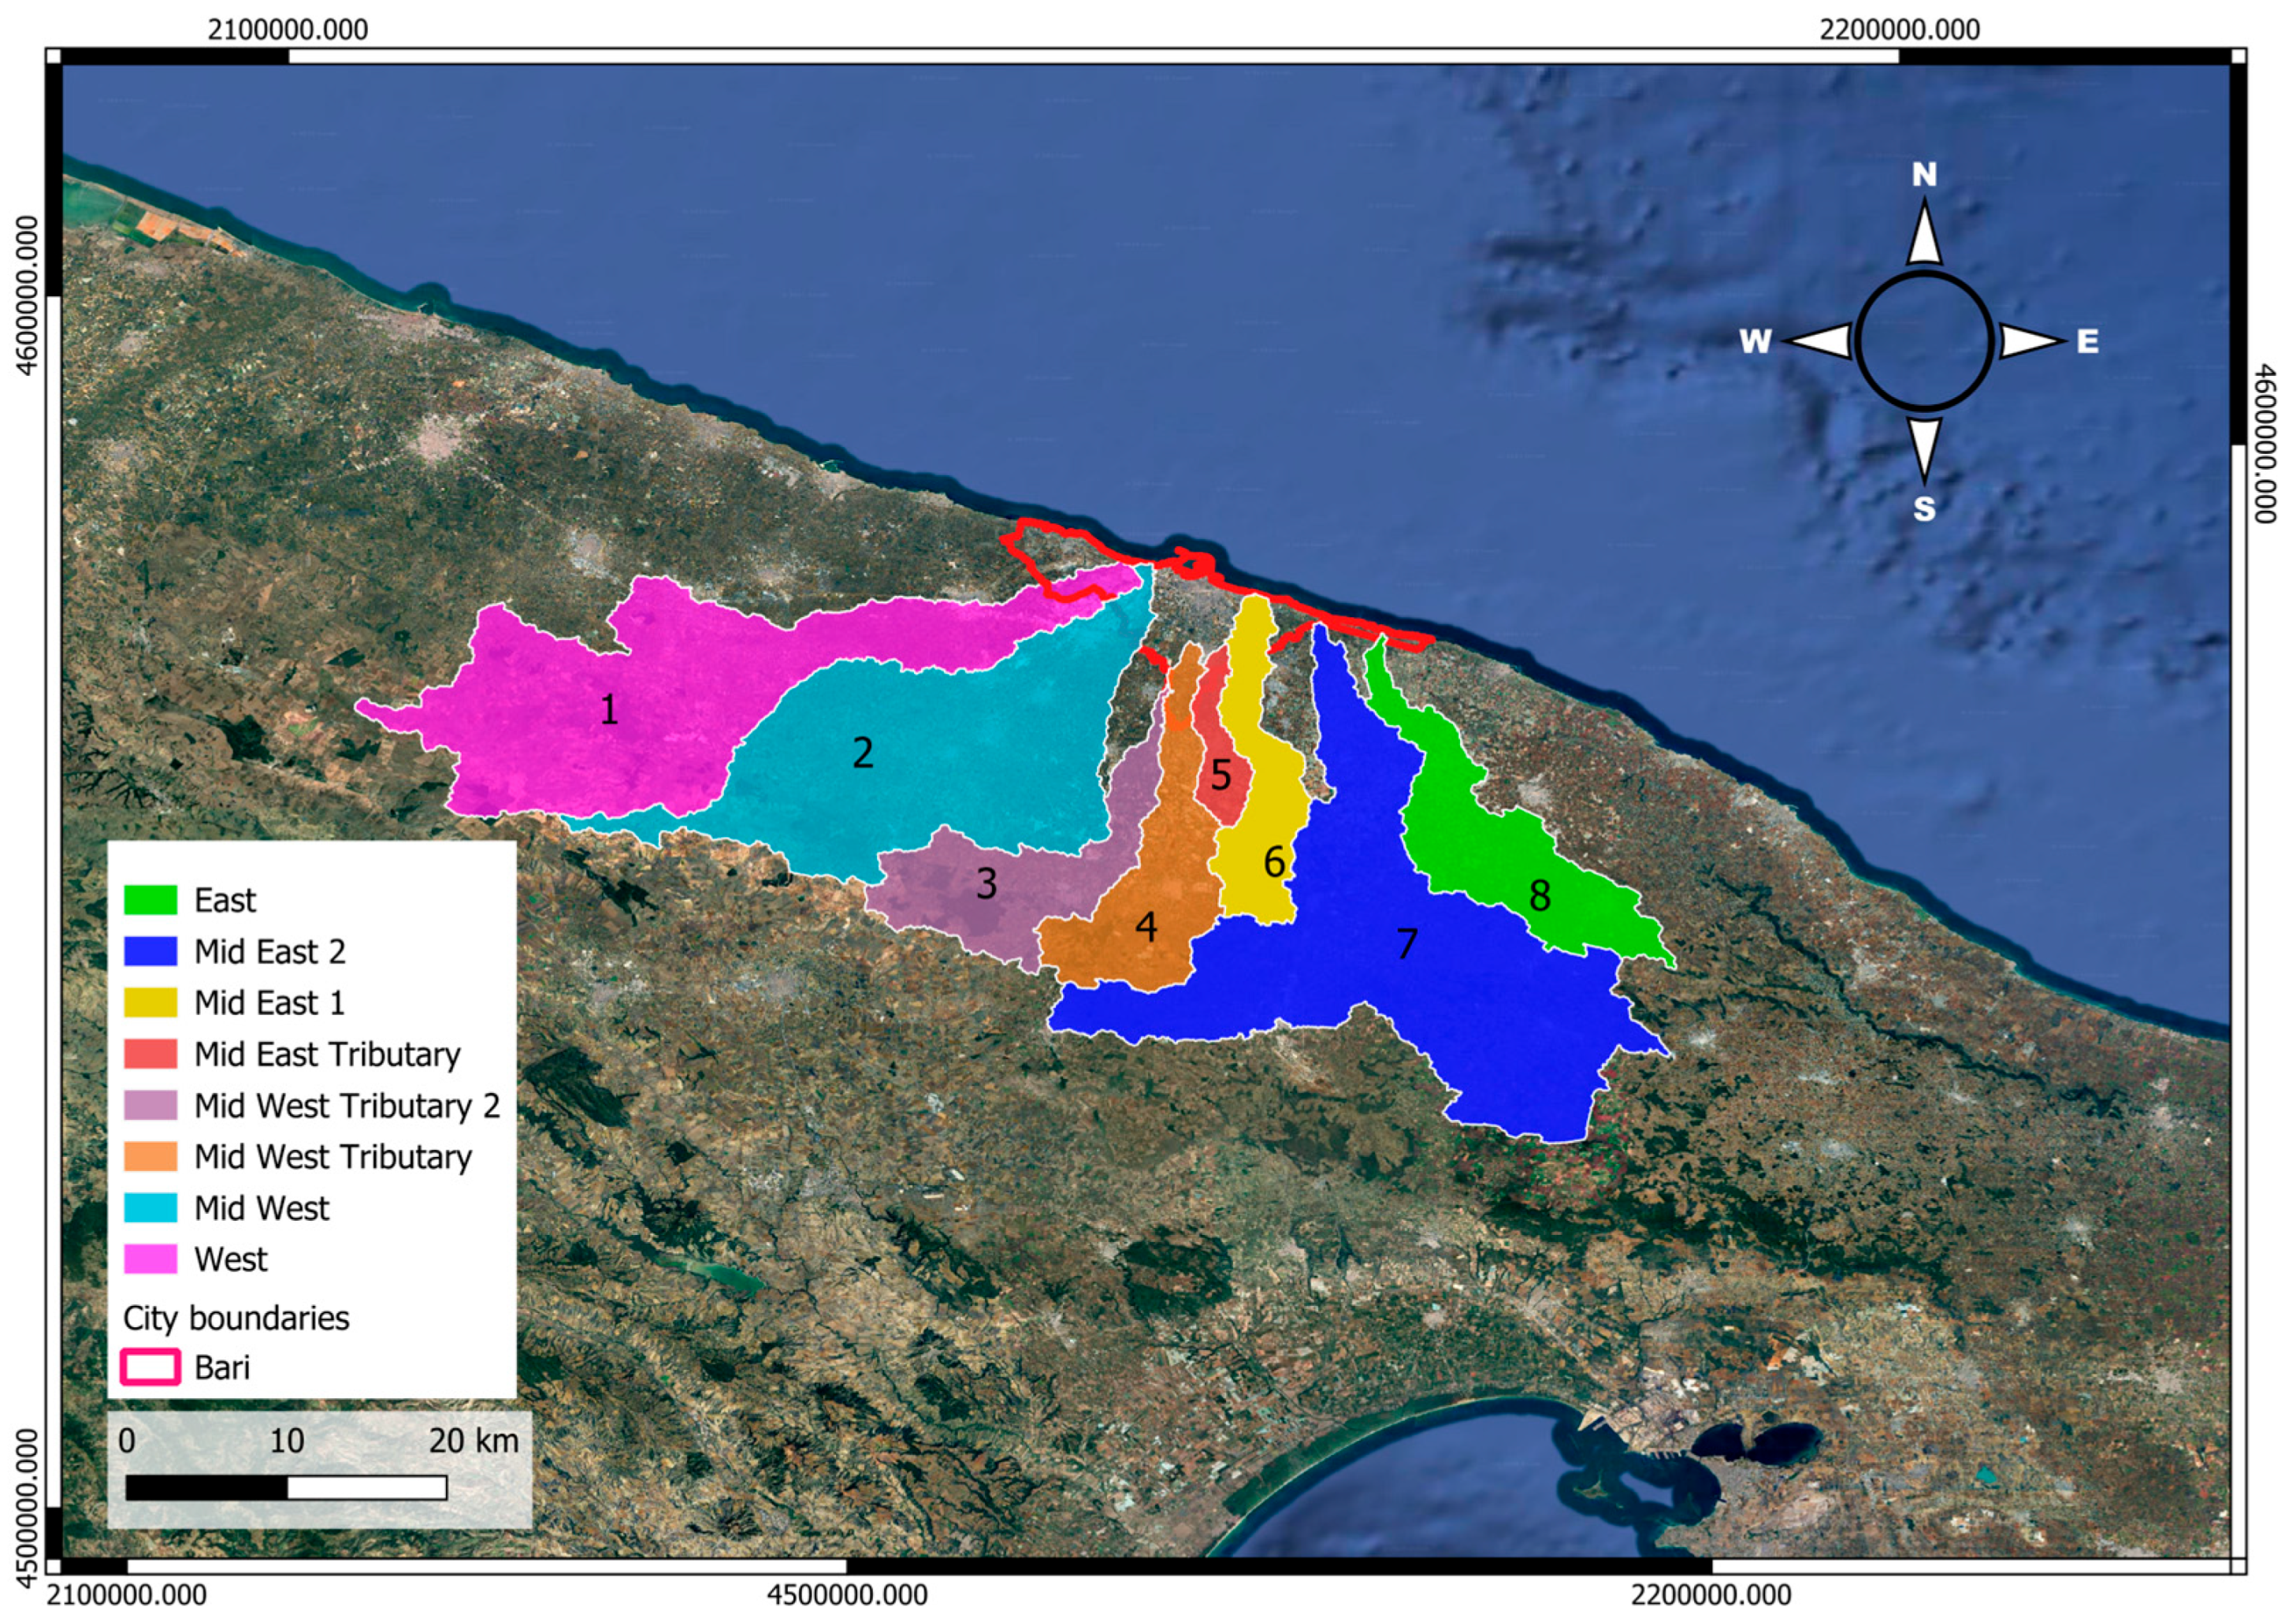Click basin number 3 on the map
The height and width of the screenshot is (1618, 2296).
coord(986,883)
